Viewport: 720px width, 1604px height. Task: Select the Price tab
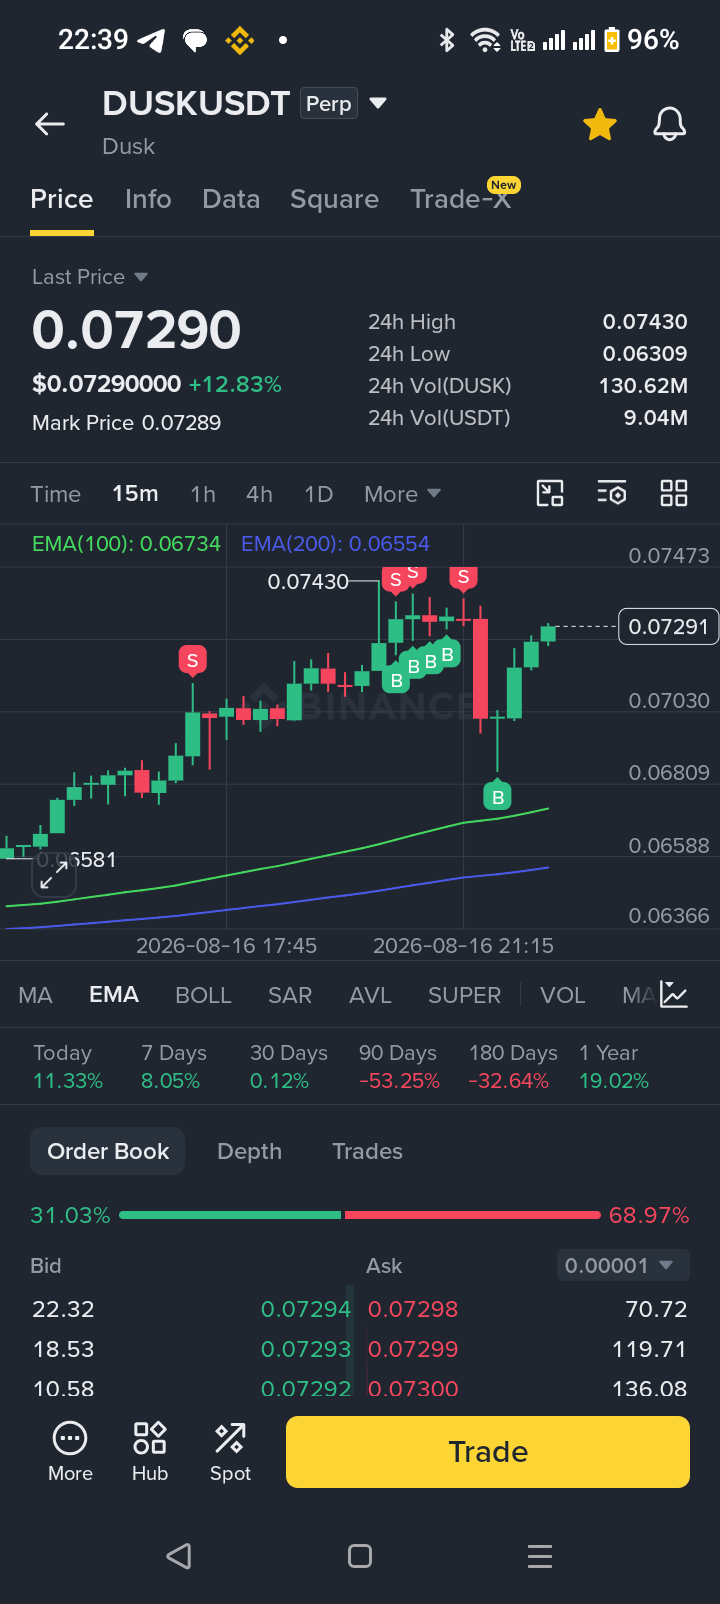62,199
